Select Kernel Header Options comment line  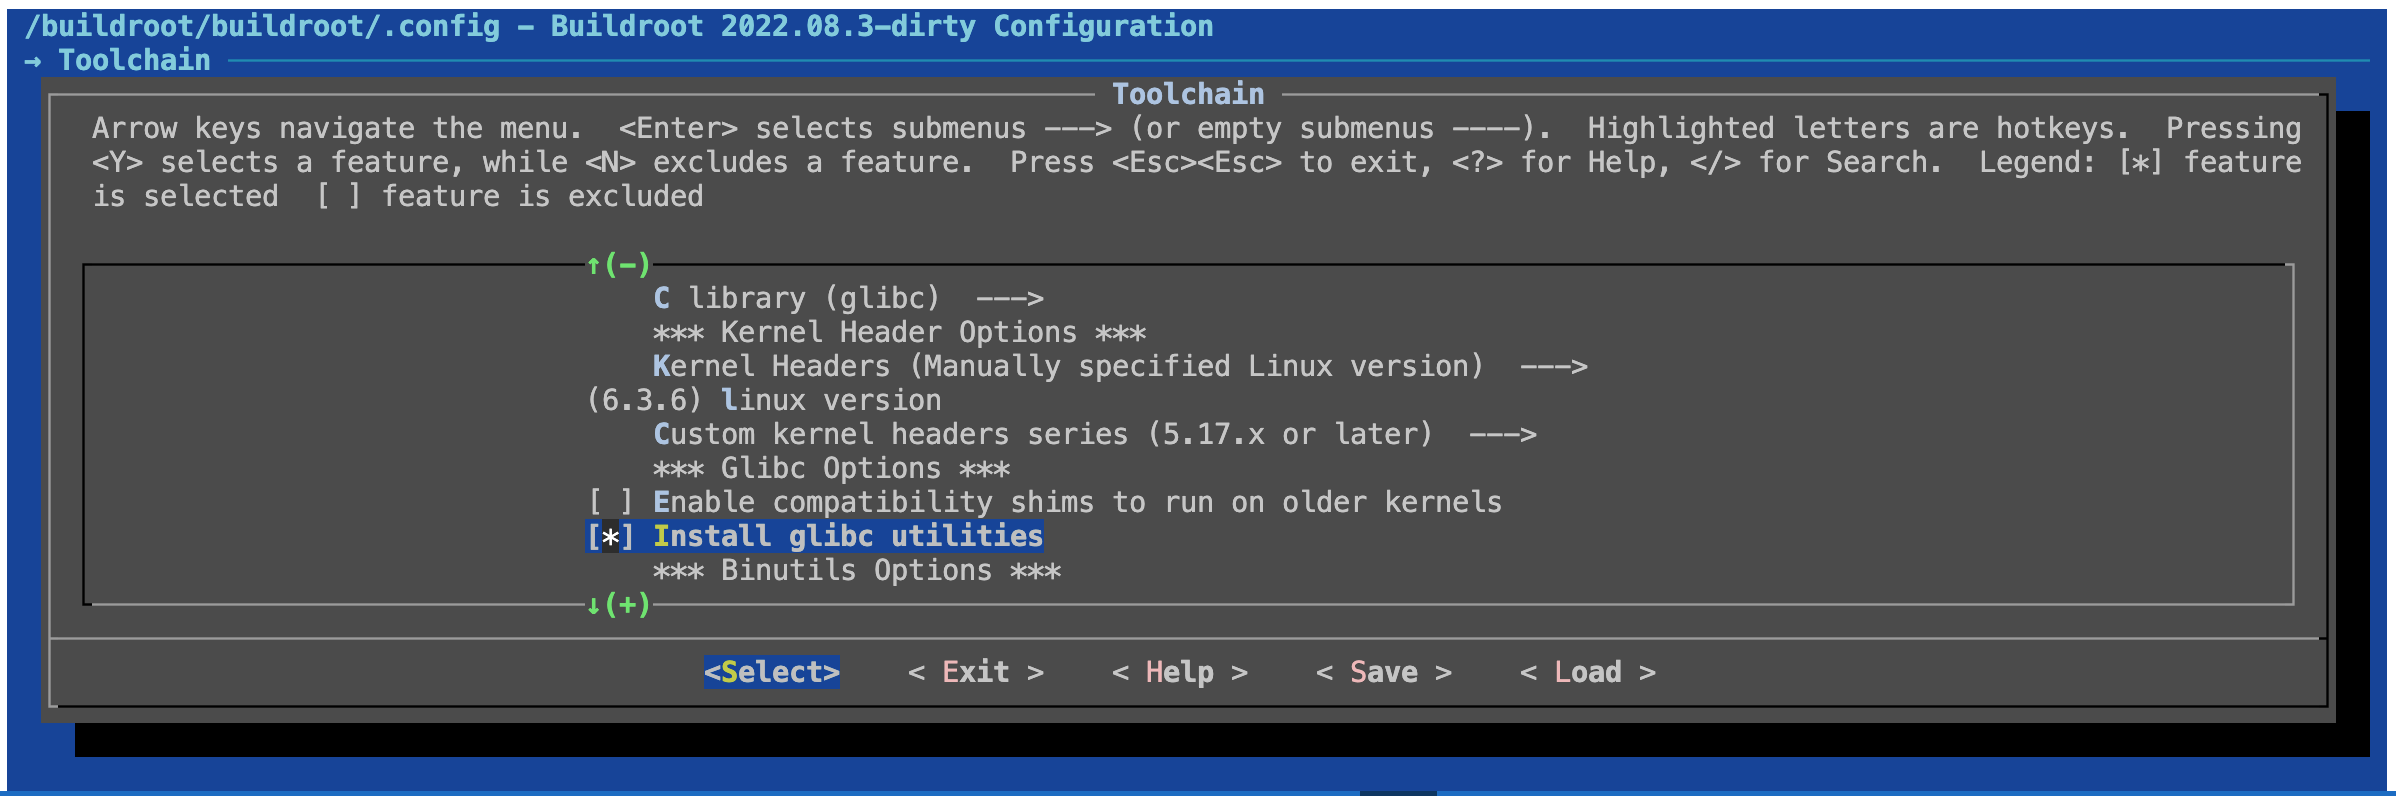point(899,332)
